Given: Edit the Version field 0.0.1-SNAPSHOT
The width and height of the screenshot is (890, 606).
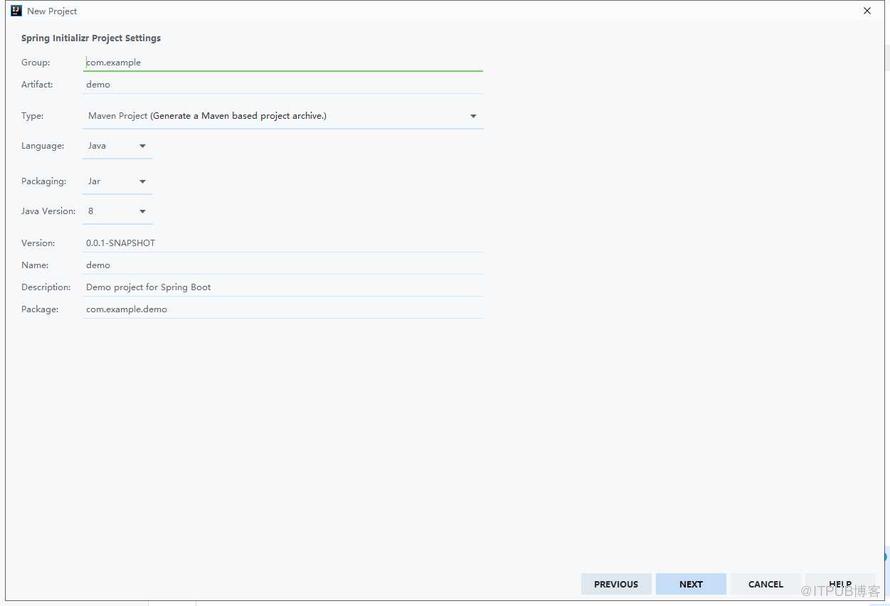Looking at the screenshot, I should (x=283, y=243).
